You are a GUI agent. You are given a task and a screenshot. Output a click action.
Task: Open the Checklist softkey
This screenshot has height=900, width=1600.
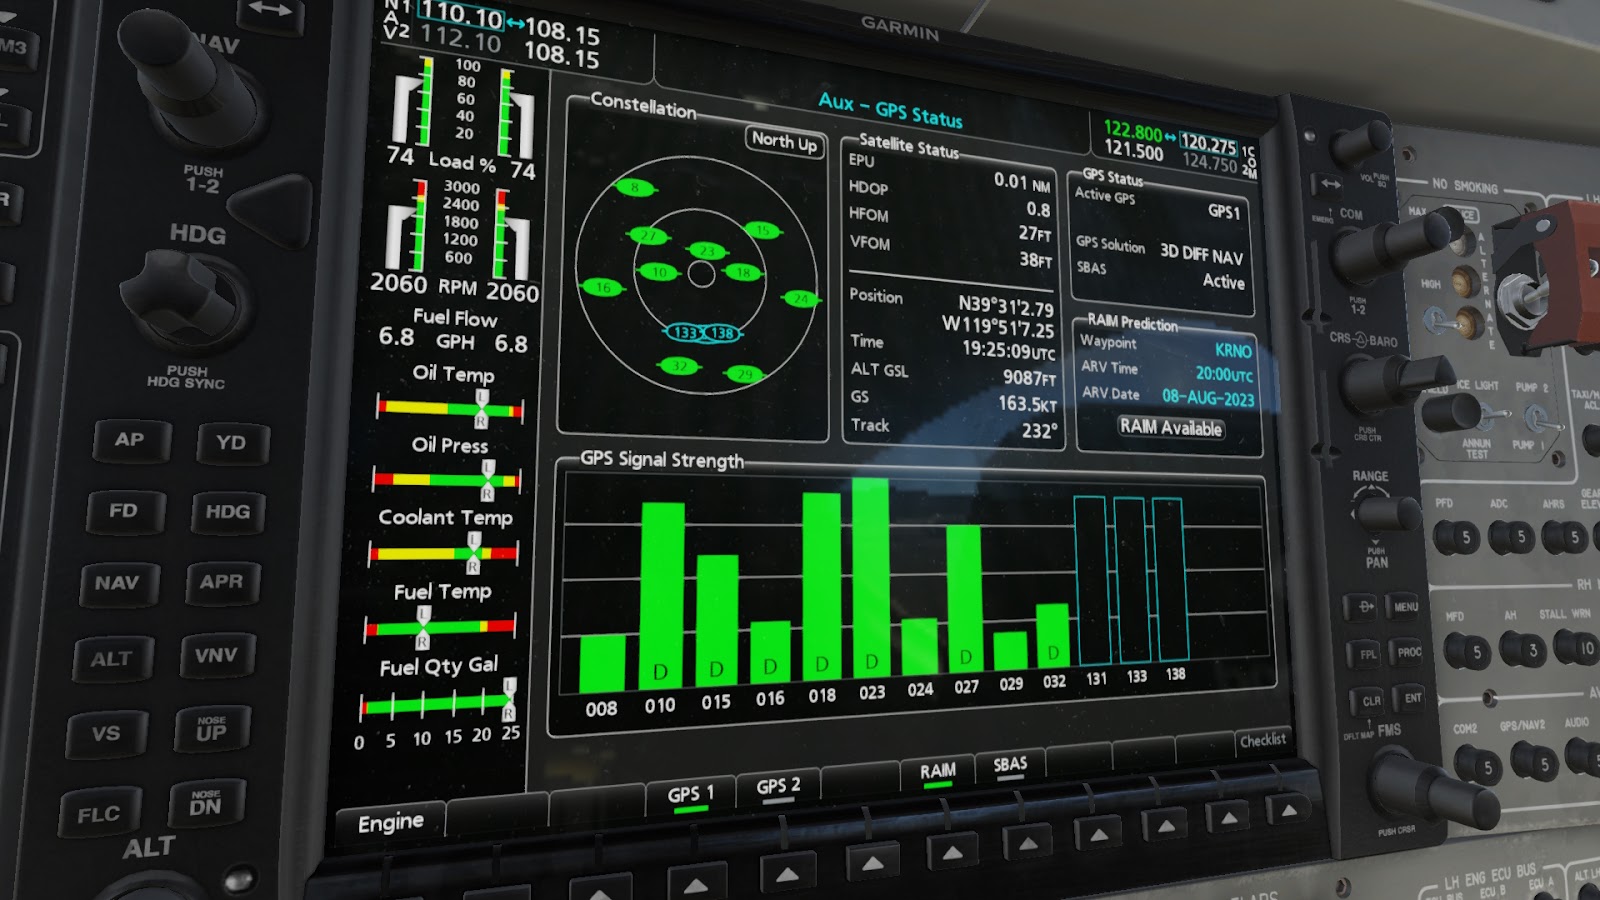tap(1263, 740)
